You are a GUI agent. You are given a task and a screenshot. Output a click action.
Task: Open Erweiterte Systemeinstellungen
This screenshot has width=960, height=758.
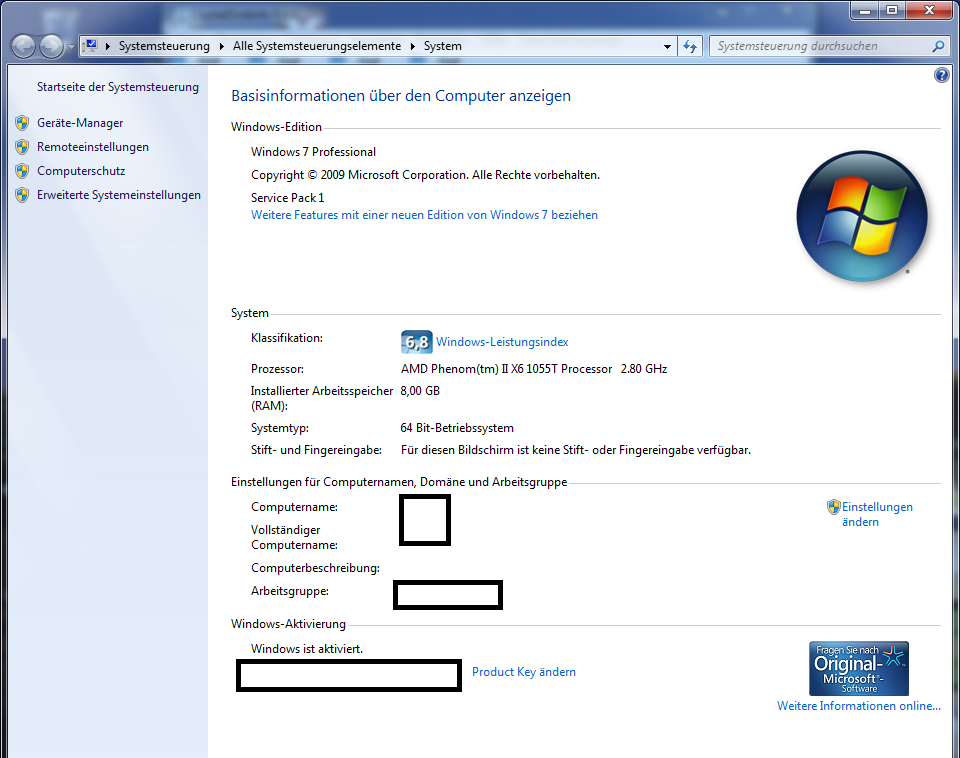coord(119,195)
